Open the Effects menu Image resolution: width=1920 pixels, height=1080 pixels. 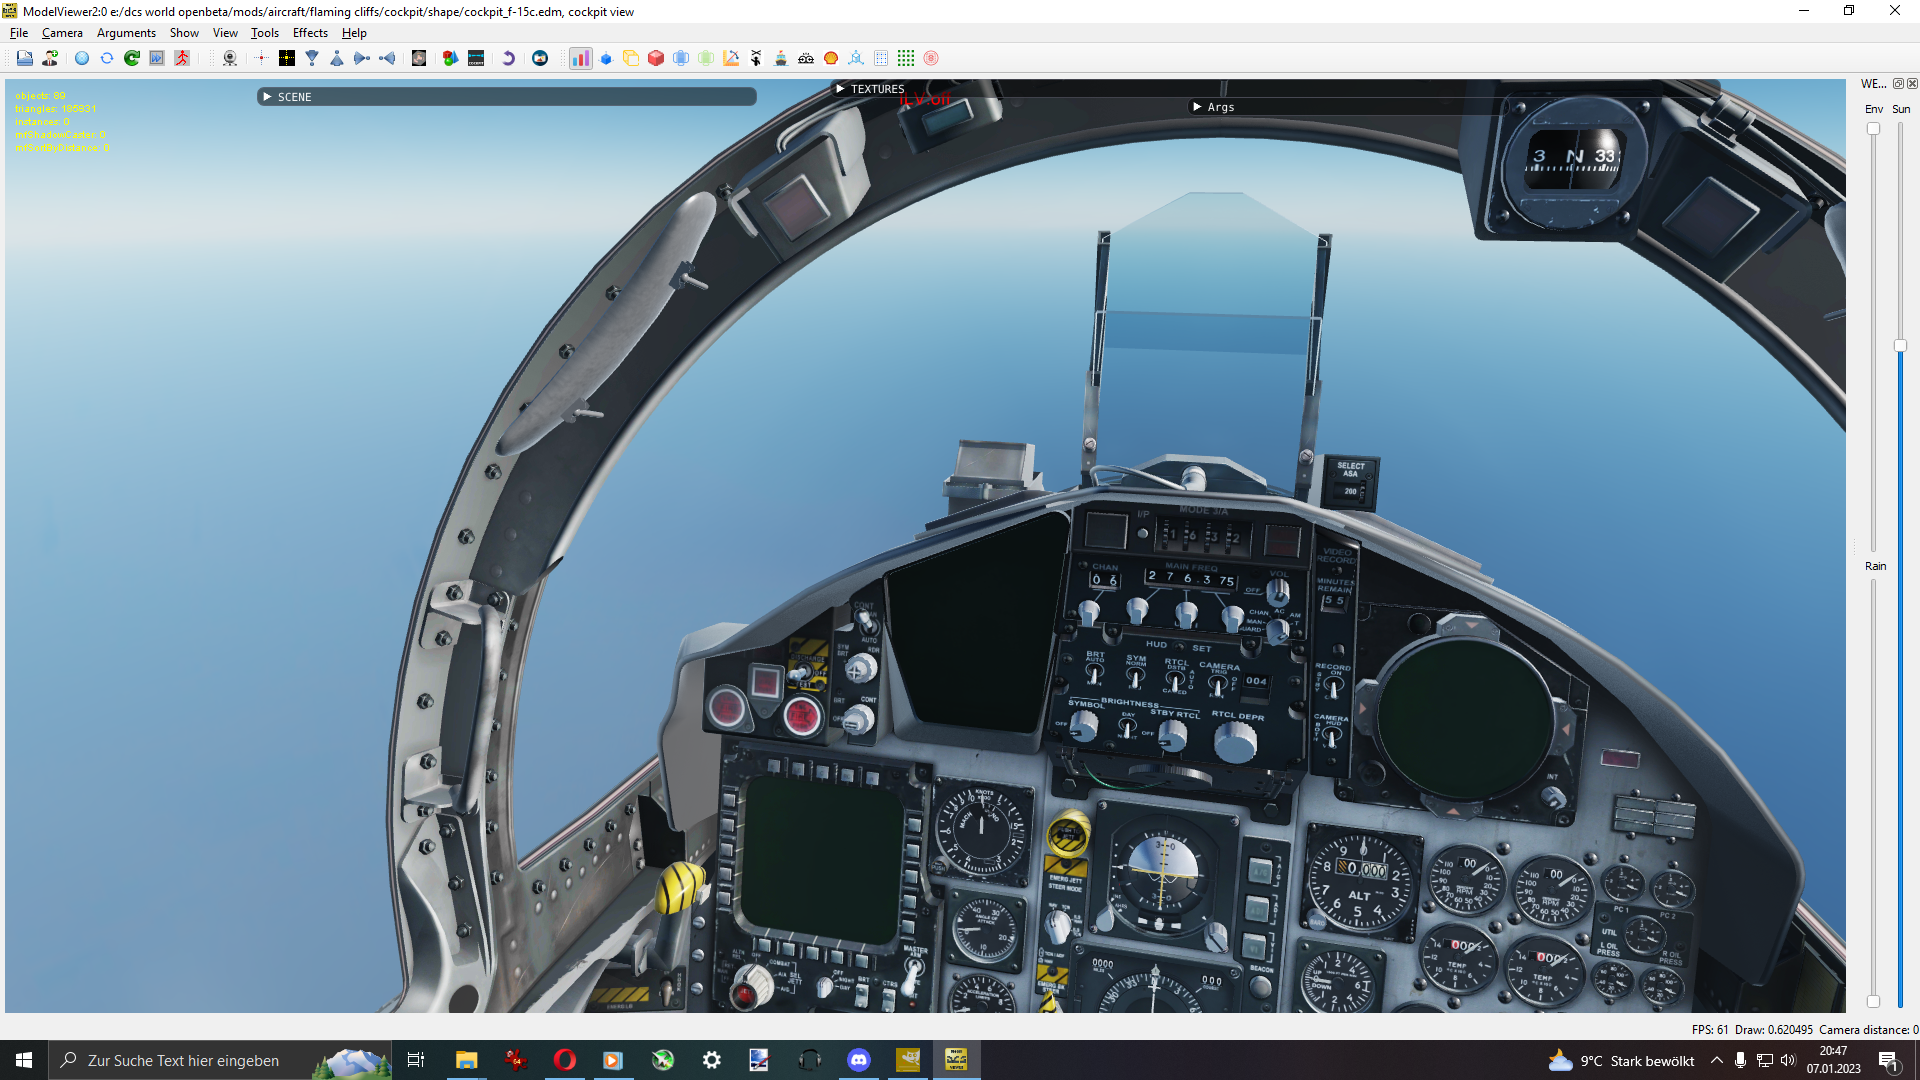(x=310, y=33)
